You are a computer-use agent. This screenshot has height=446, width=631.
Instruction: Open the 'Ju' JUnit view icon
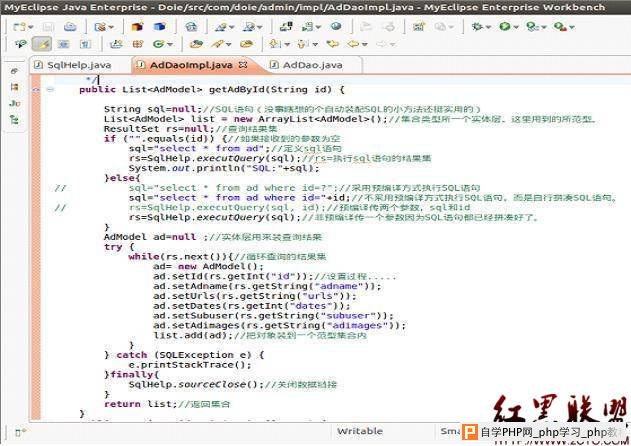tap(15, 103)
